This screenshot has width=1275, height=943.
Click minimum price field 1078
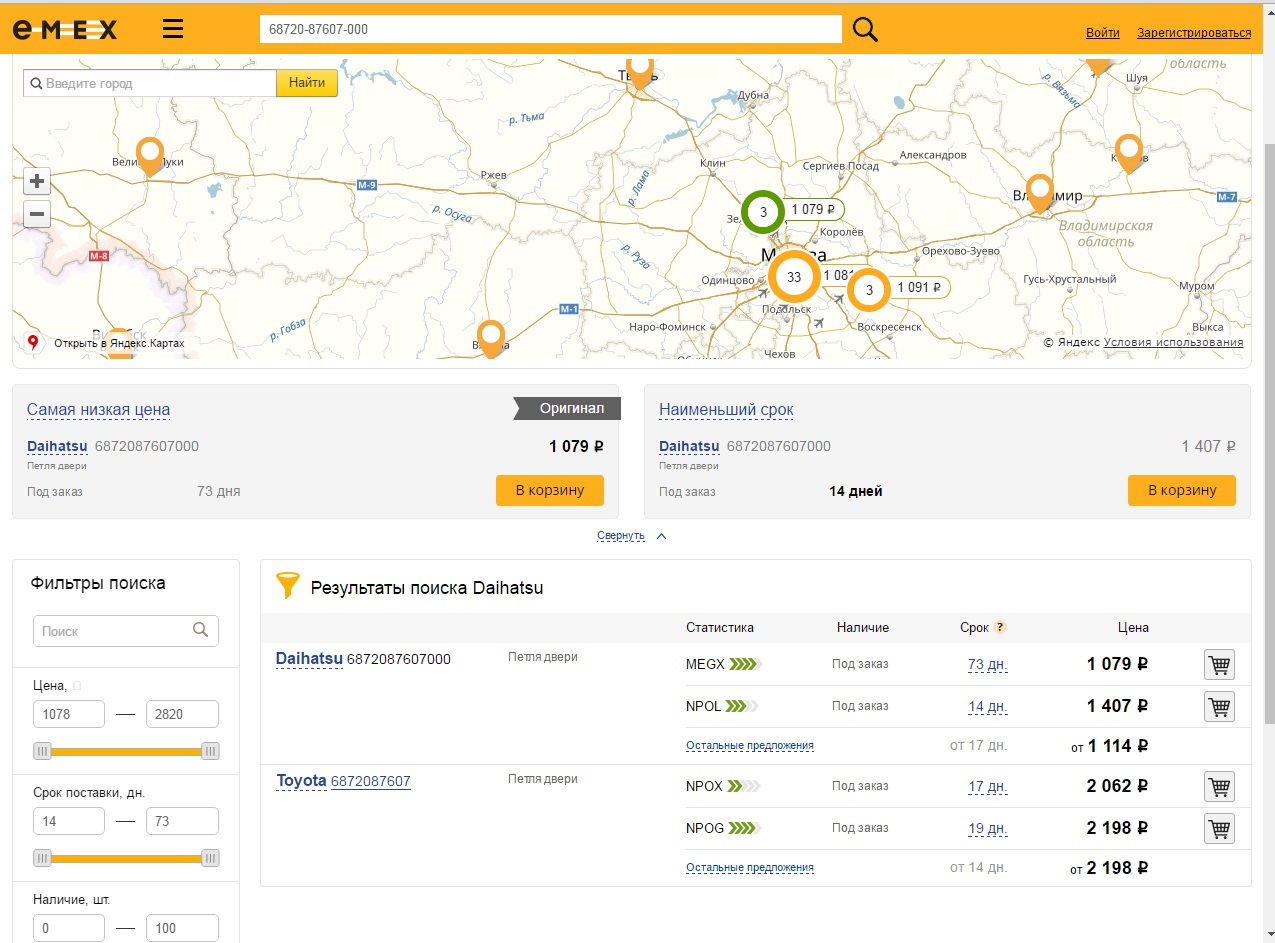coord(69,714)
